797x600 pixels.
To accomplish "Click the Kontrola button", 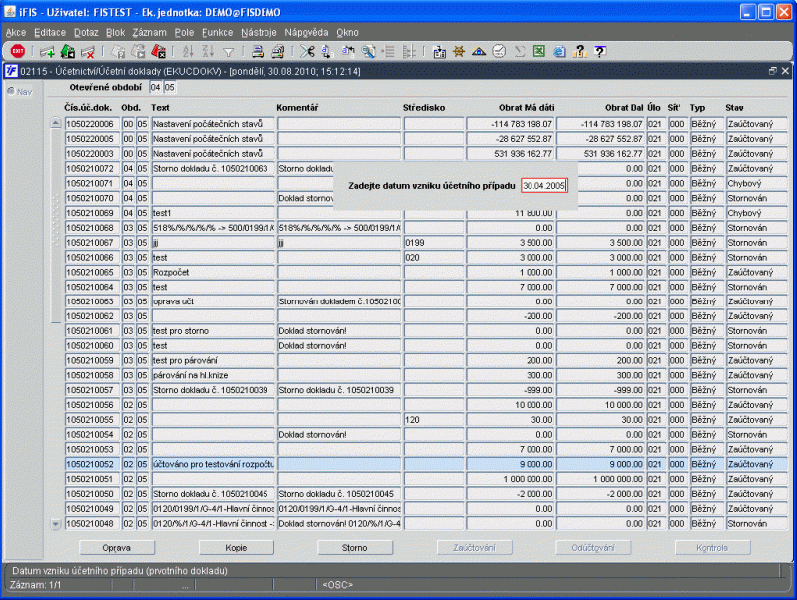I will [712, 548].
